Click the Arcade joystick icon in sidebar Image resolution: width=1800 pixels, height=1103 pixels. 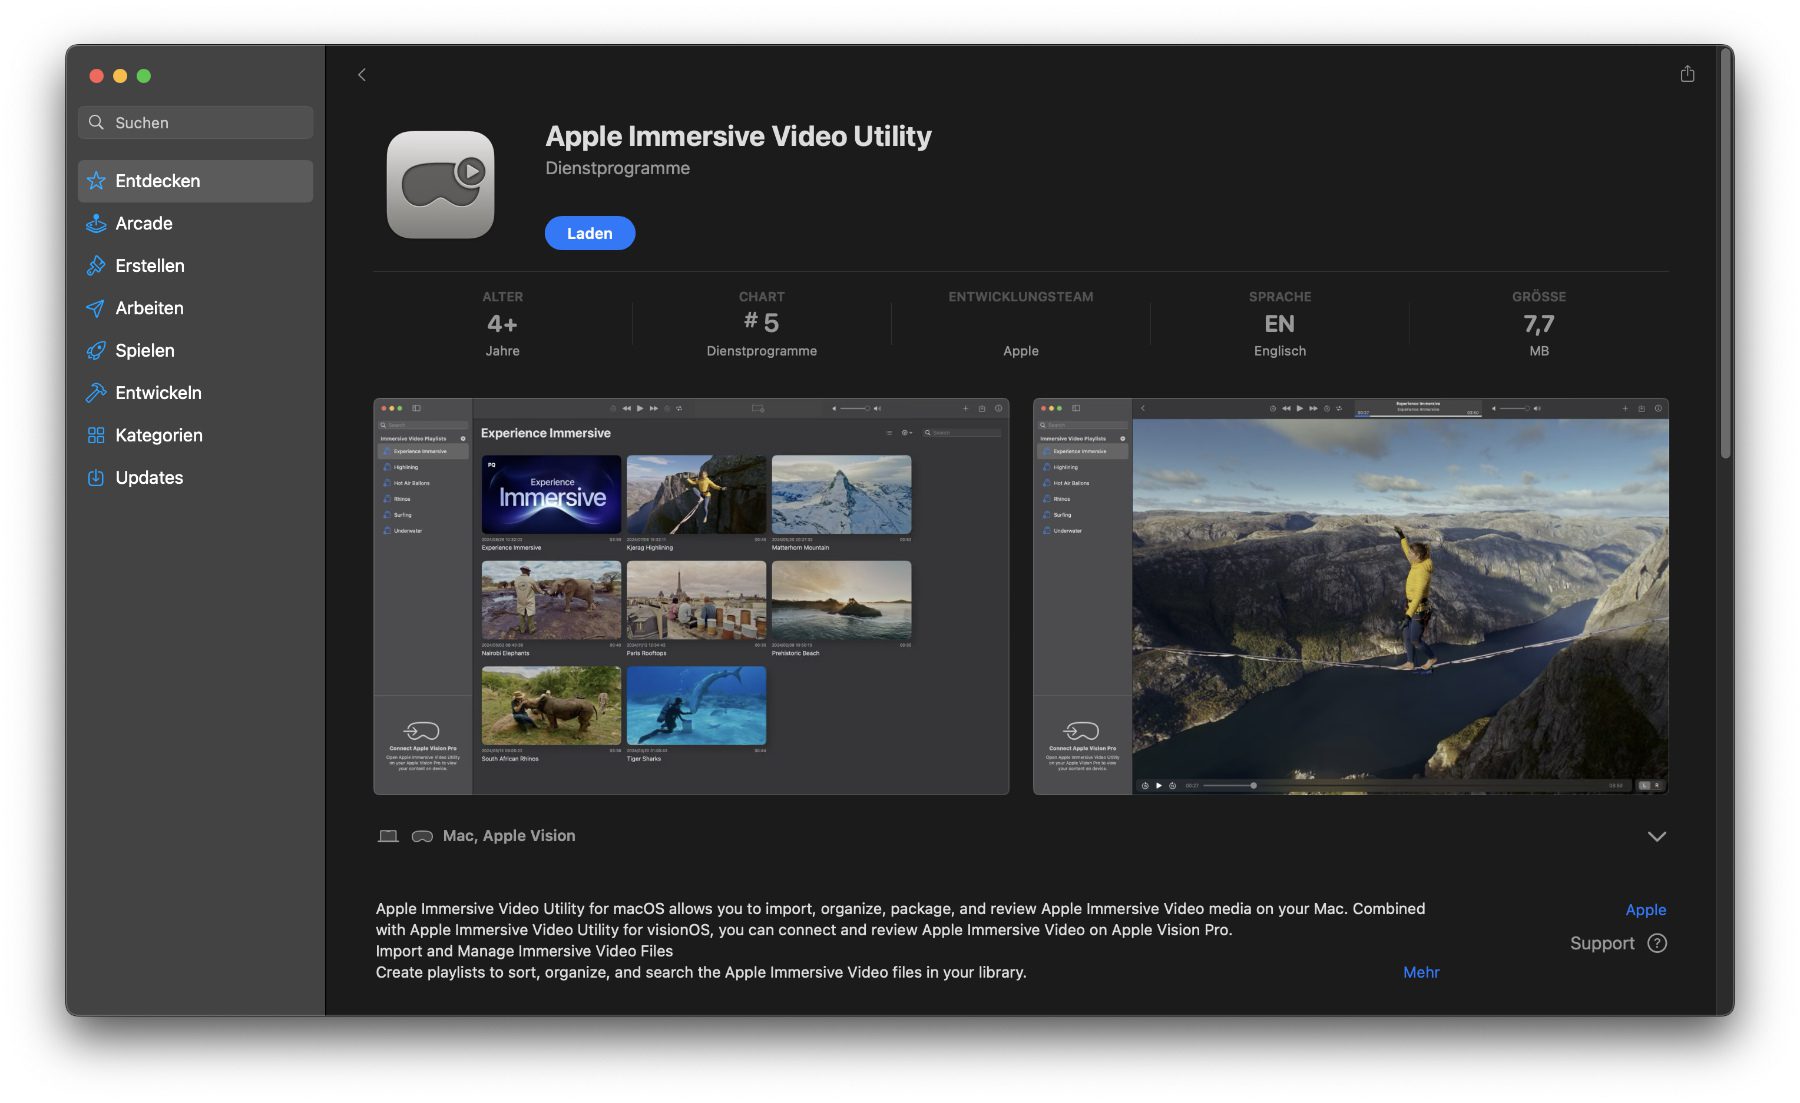pos(96,224)
